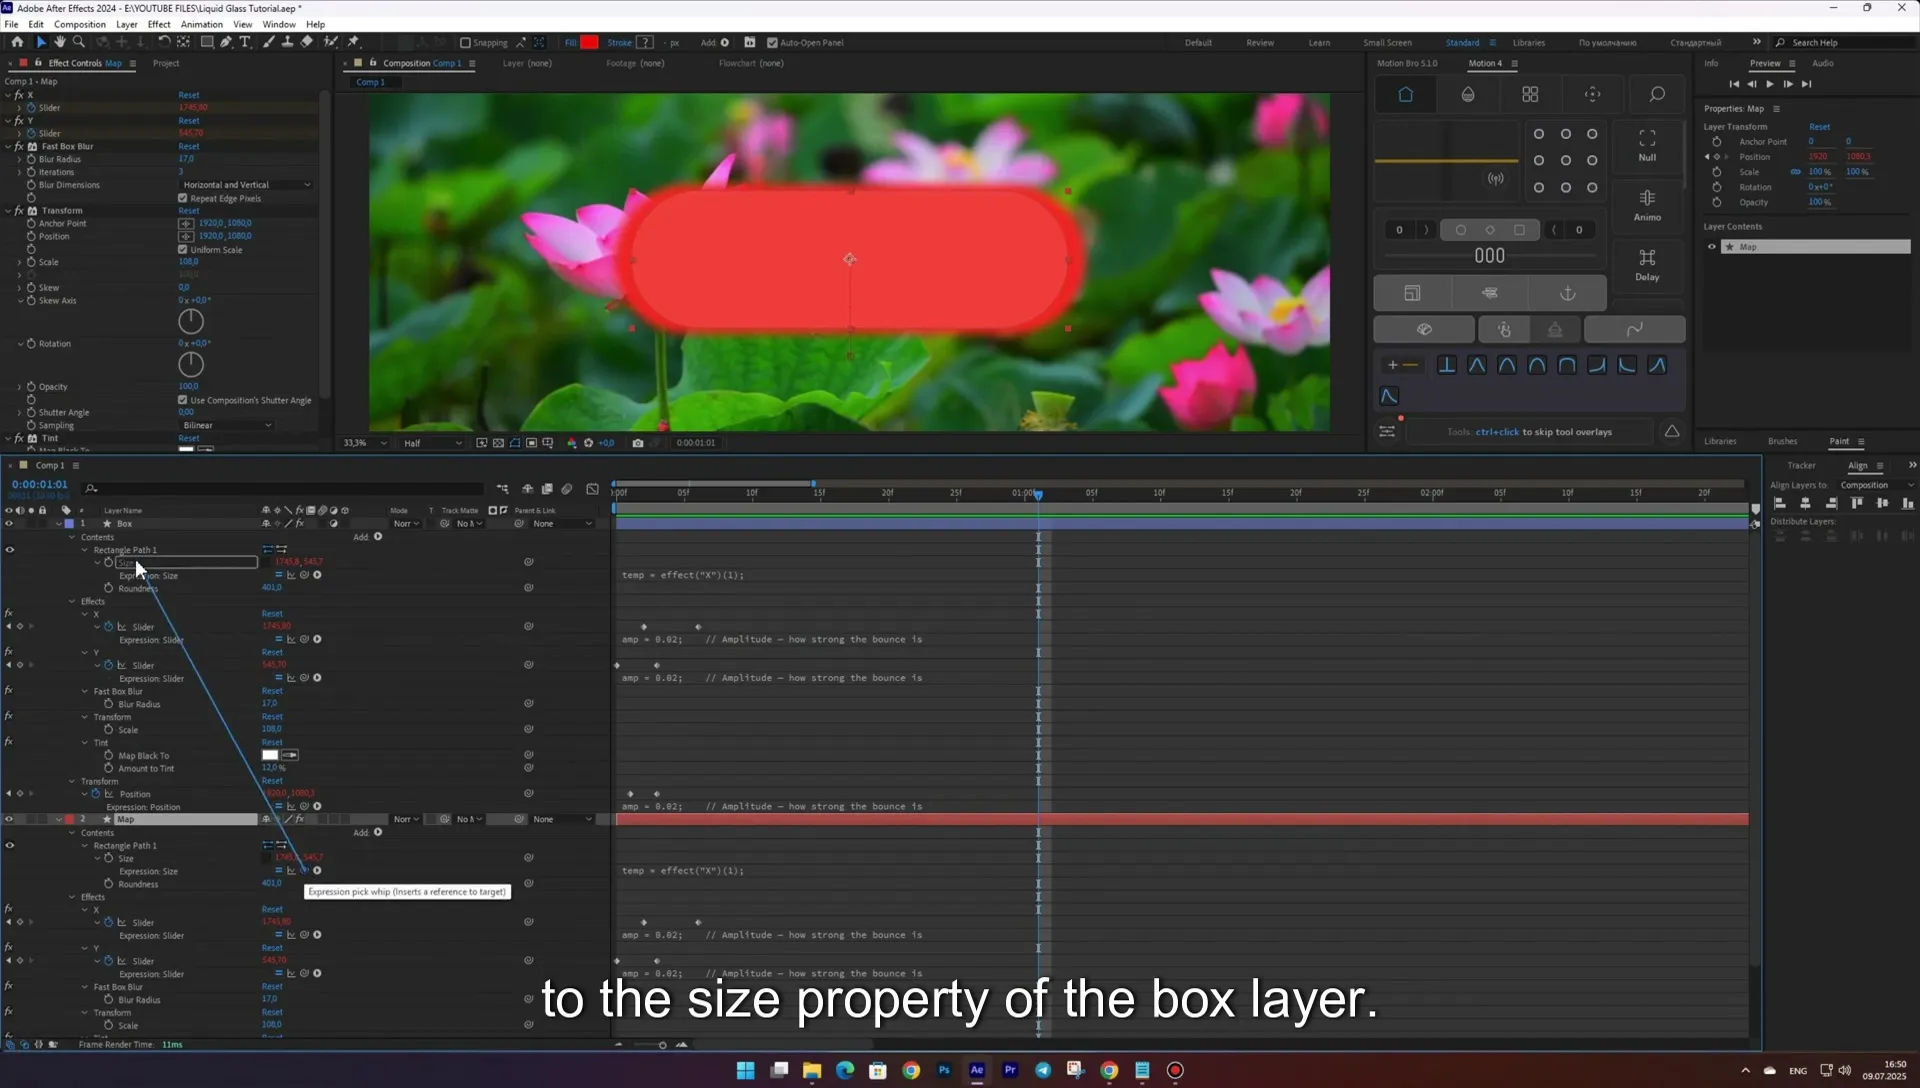Select the Zoom tool

coord(79,42)
